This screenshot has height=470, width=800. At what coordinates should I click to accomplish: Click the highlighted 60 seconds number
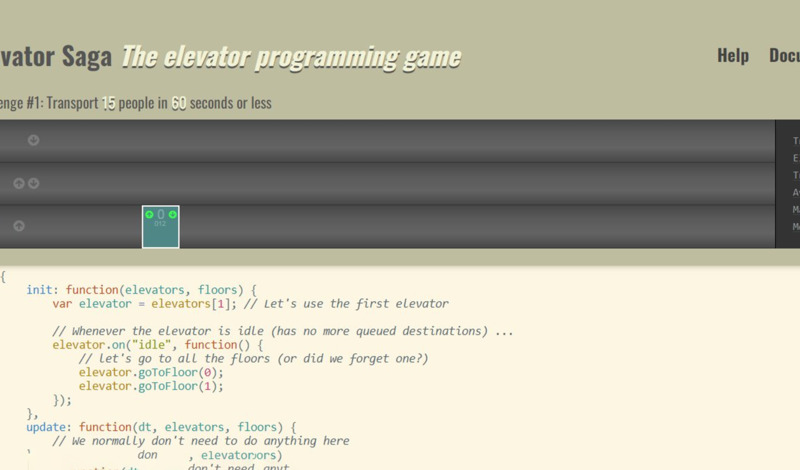click(x=178, y=103)
